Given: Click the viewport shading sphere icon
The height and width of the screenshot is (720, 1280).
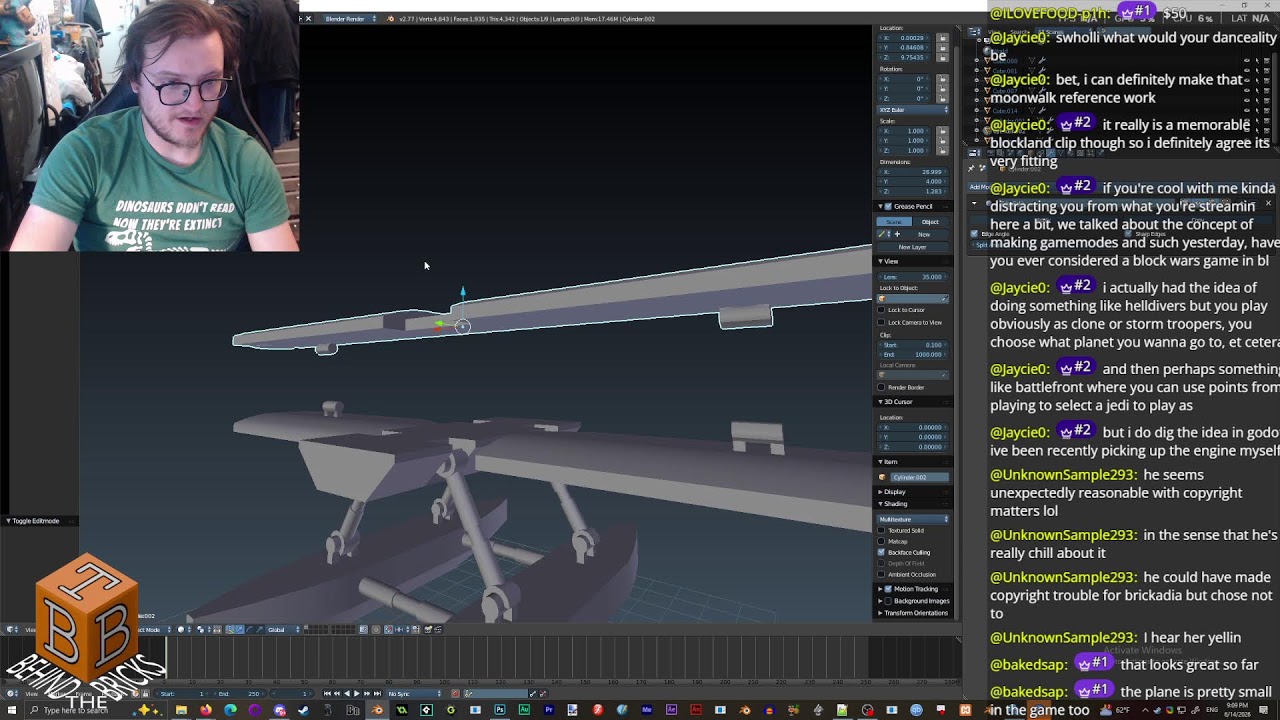Looking at the screenshot, I should point(181,629).
